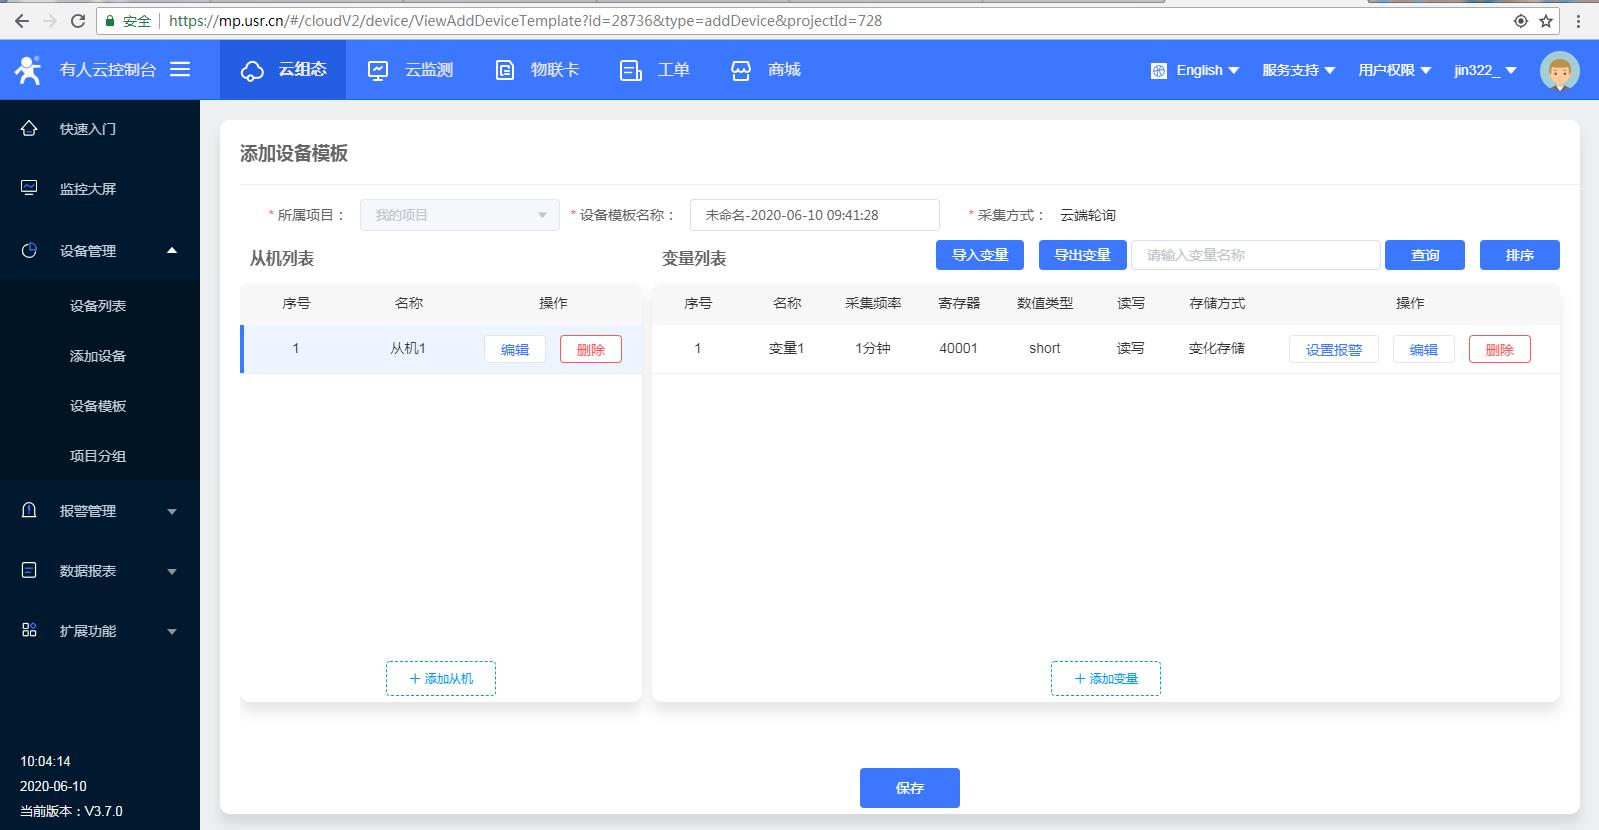
Task: Open the 所属项目 project dropdown
Action: click(x=459, y=215)
